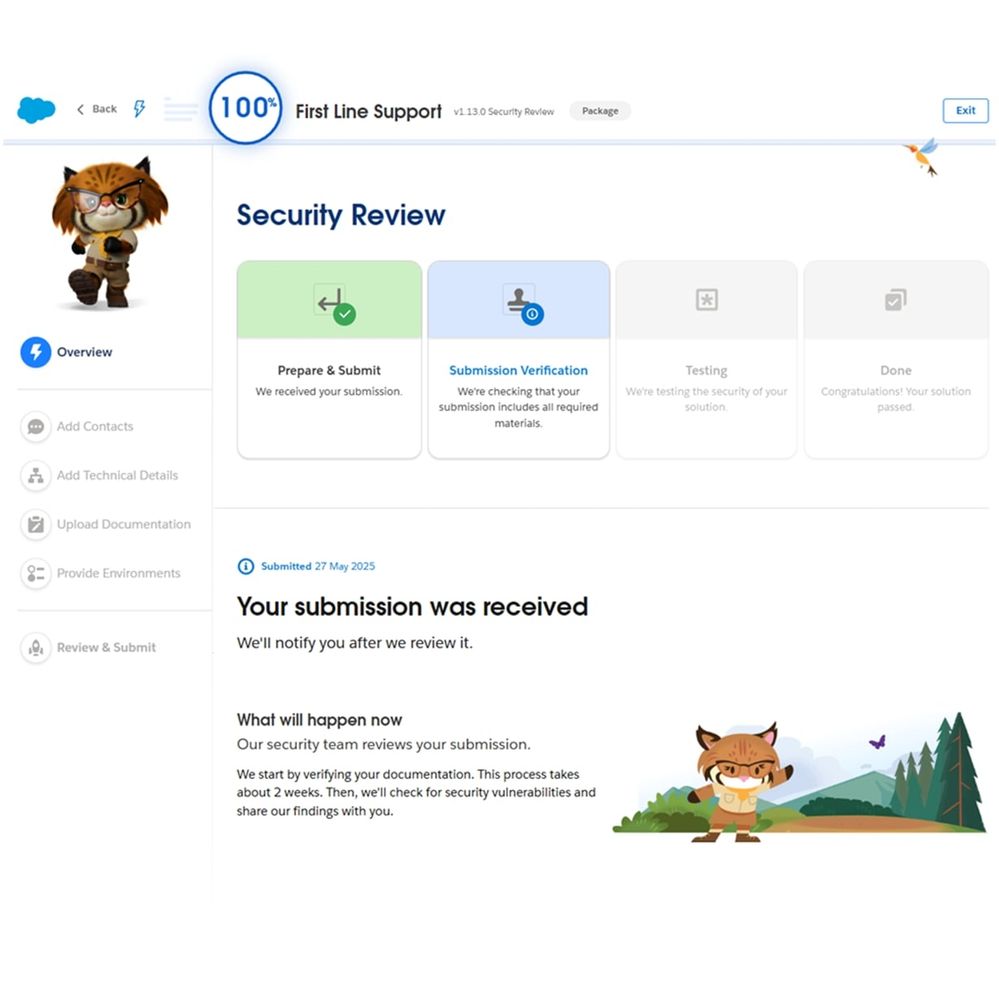Click the Salesforce cloud logo
The image size is (999, 1000).
coord(36,110)
